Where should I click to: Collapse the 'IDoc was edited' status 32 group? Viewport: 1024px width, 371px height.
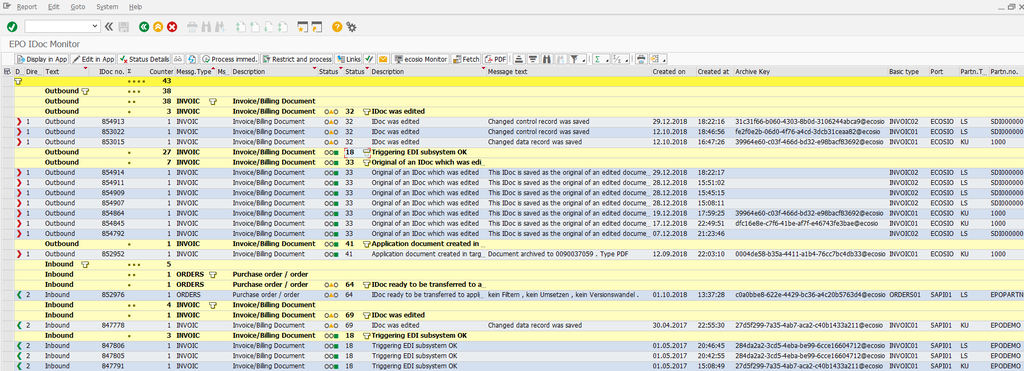[x=366, y=112]
